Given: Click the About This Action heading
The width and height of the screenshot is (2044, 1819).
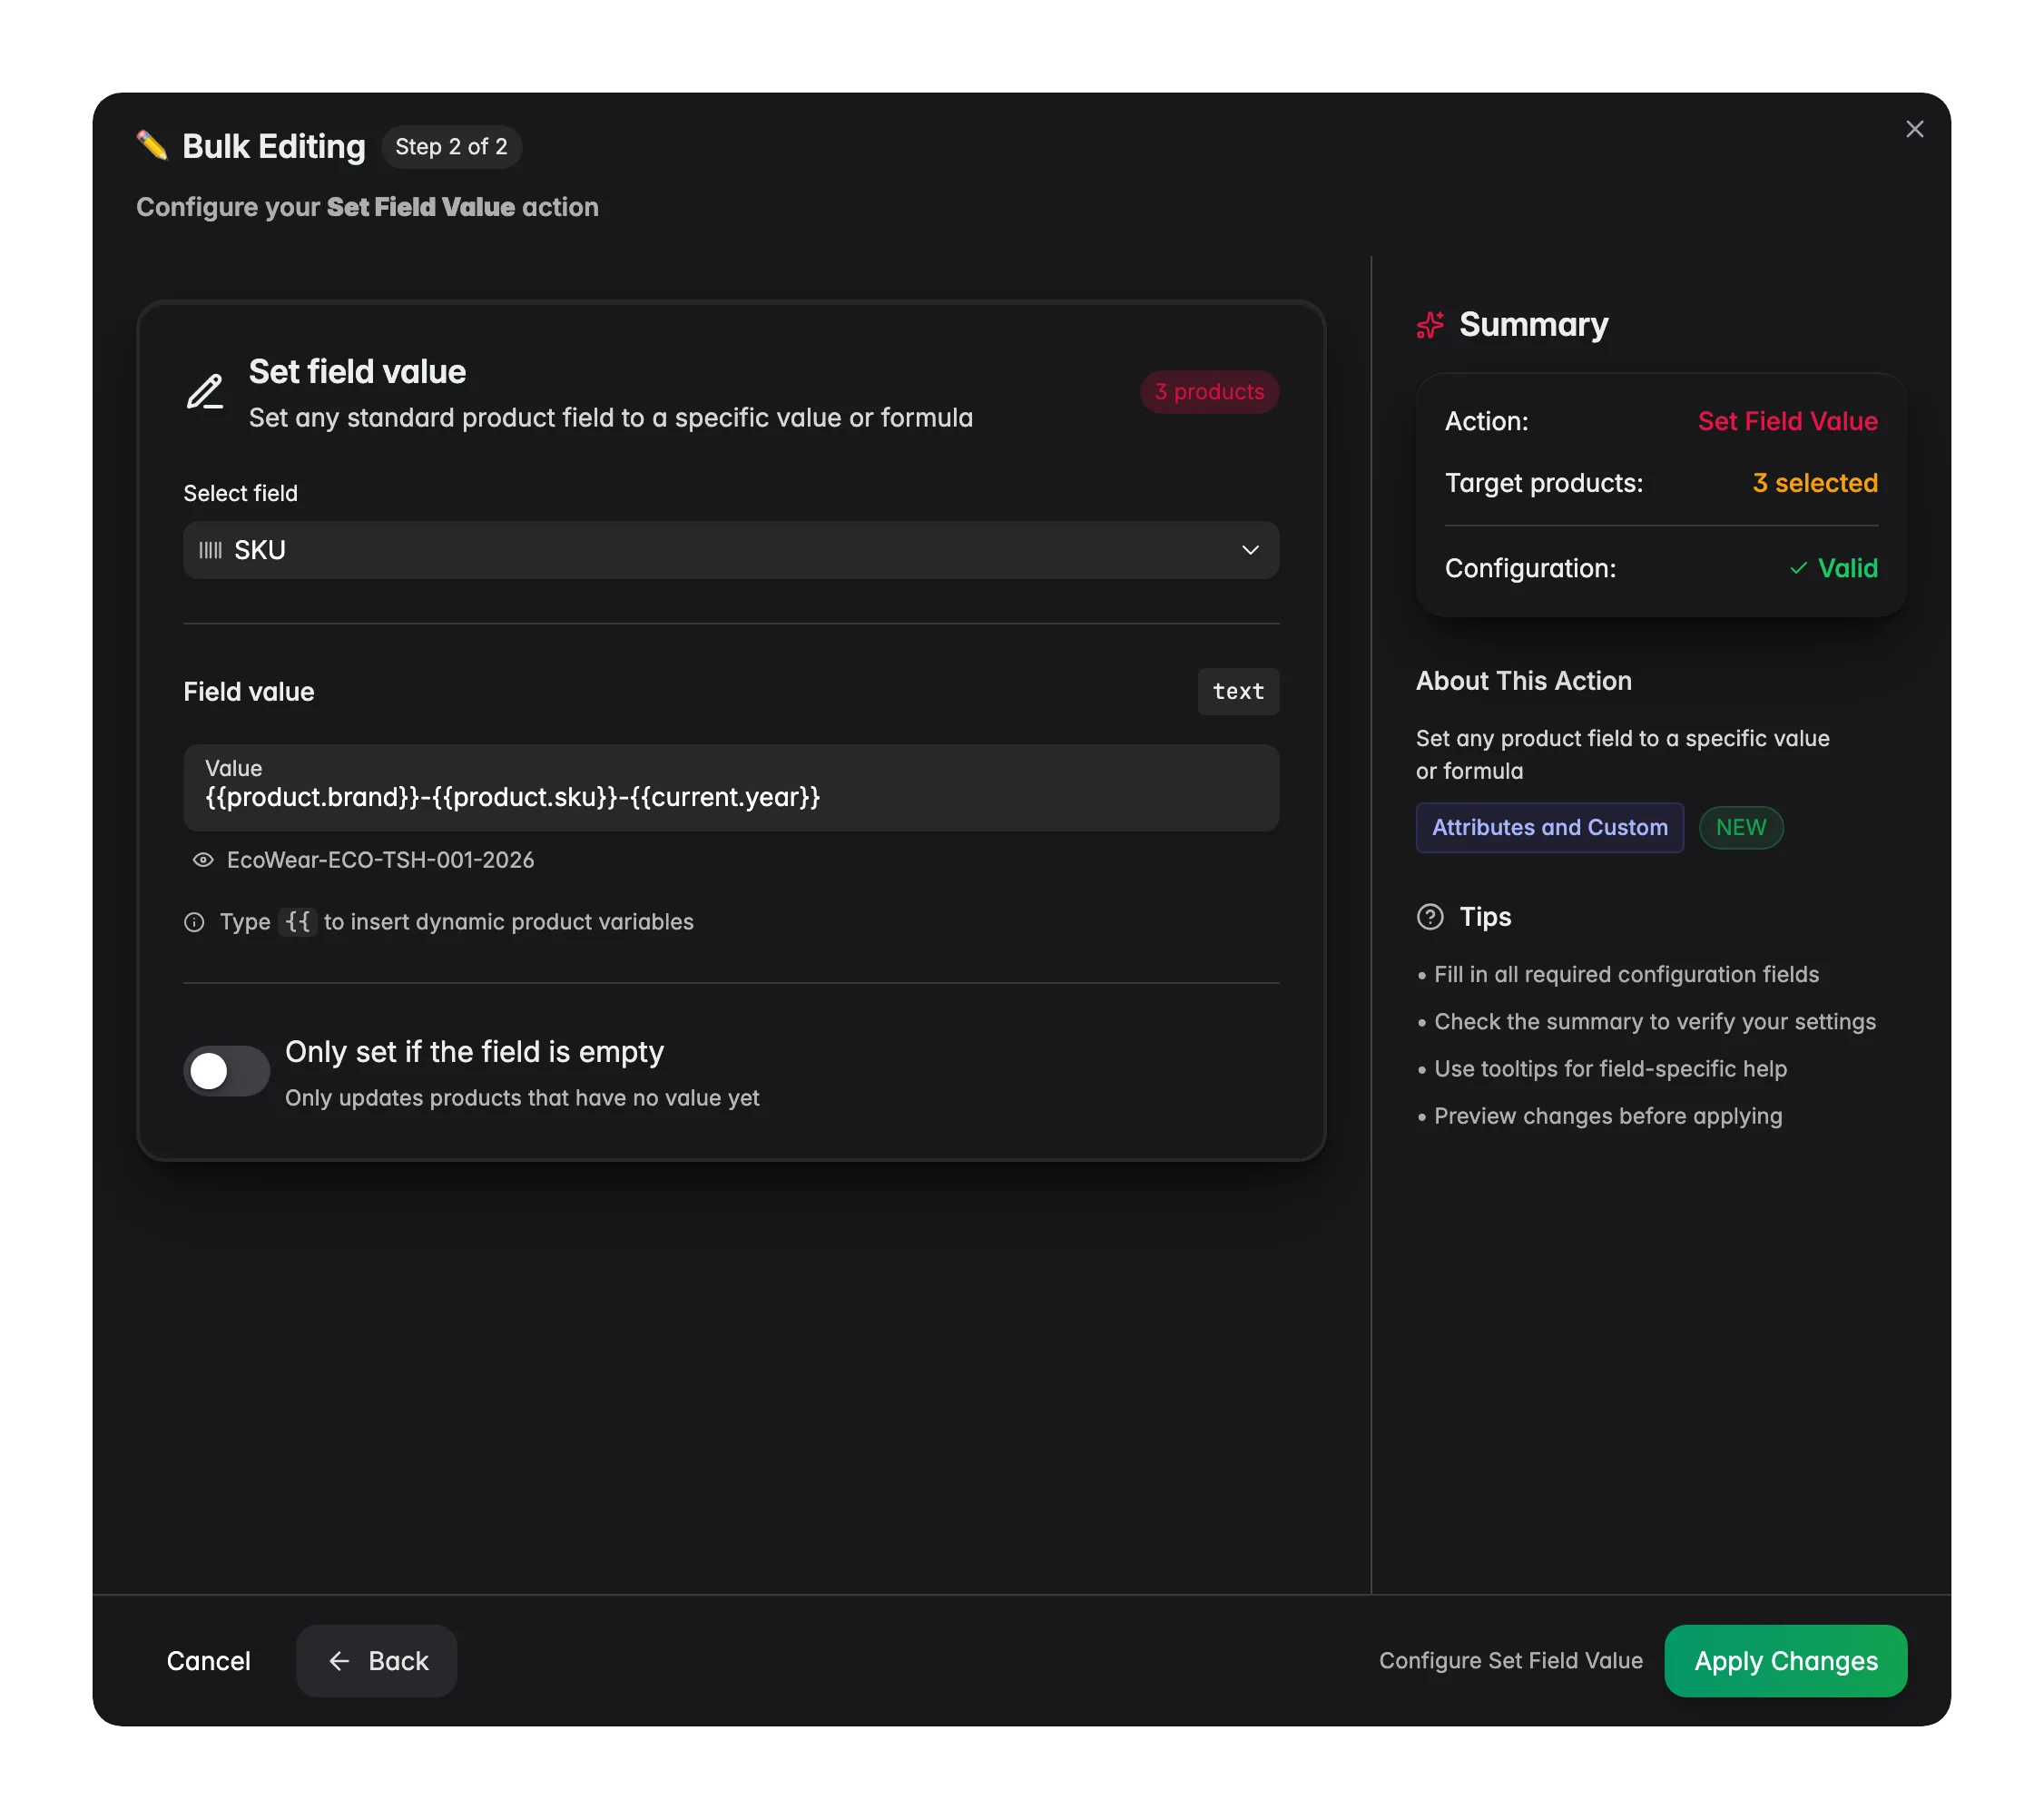Looking at the screenshot, I should 1524,681.
